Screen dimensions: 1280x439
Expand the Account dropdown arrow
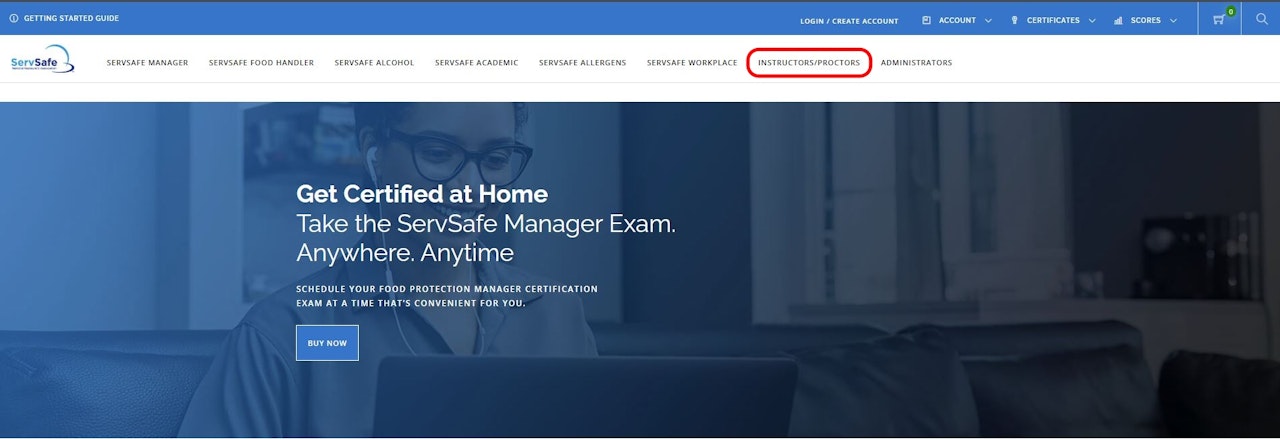pyautogui.click(x=988, y=20)
